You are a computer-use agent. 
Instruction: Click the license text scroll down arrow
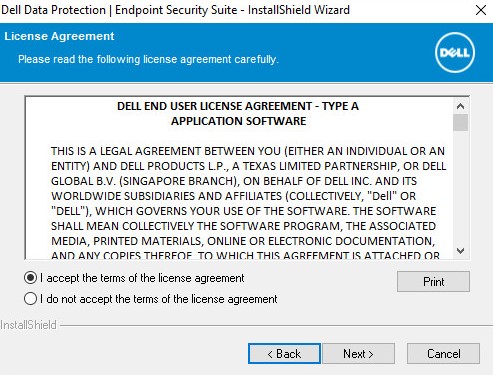[461, 251]
